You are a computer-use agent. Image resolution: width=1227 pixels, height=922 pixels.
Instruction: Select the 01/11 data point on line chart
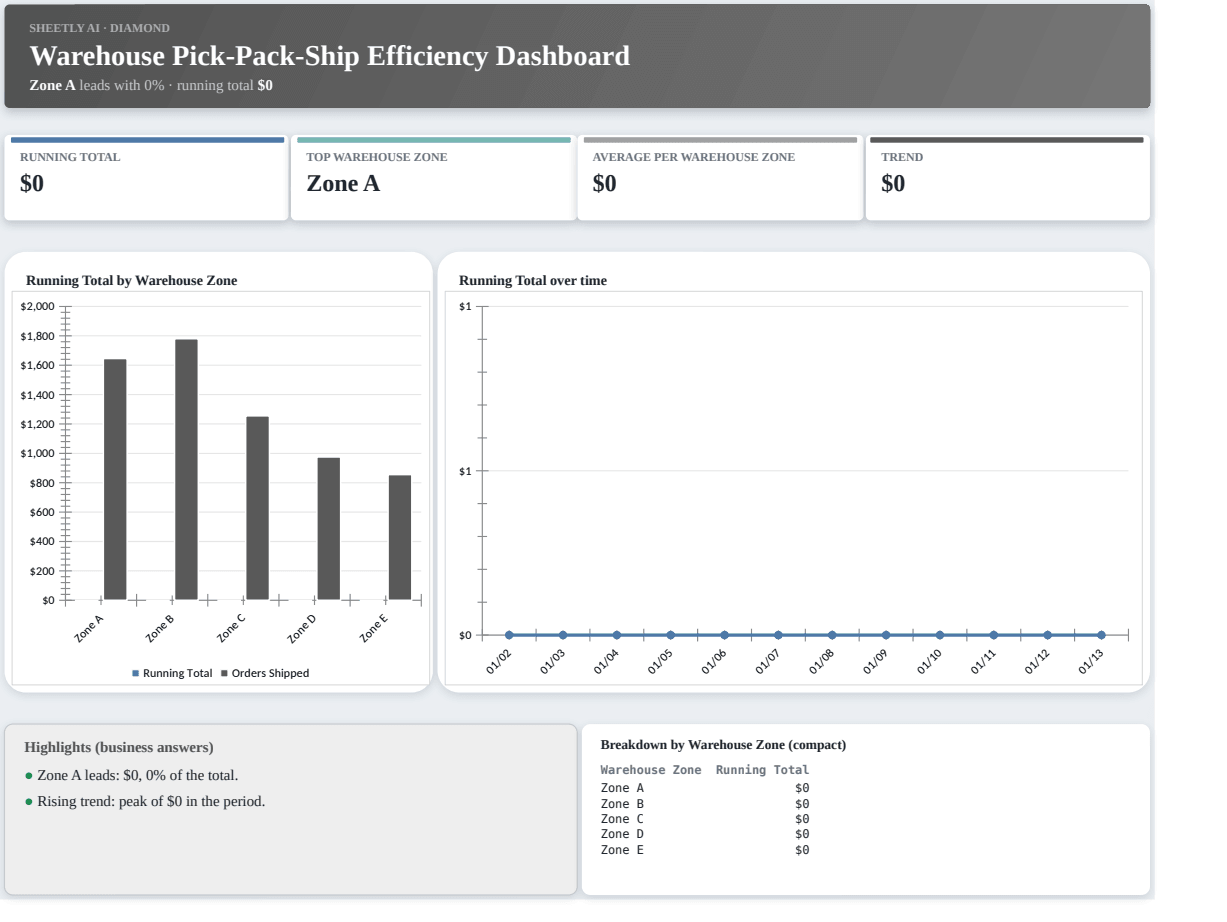coord(994,635)
